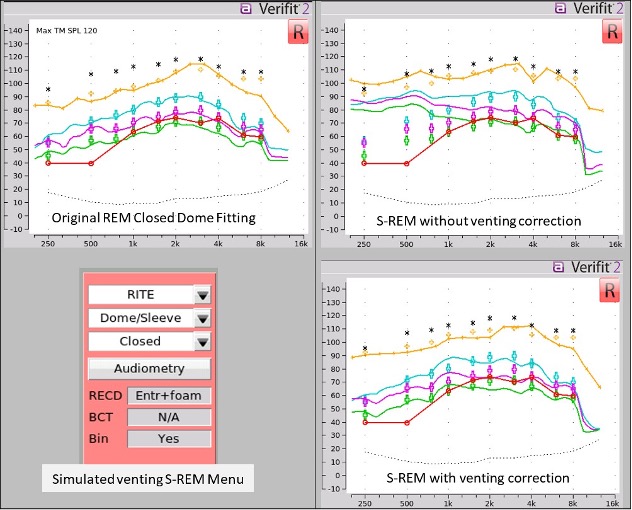This screenshot has height=510, width=632.
Task: Click the Verifit logo icon above S-REM without venting panel
Action: (560, 8)
